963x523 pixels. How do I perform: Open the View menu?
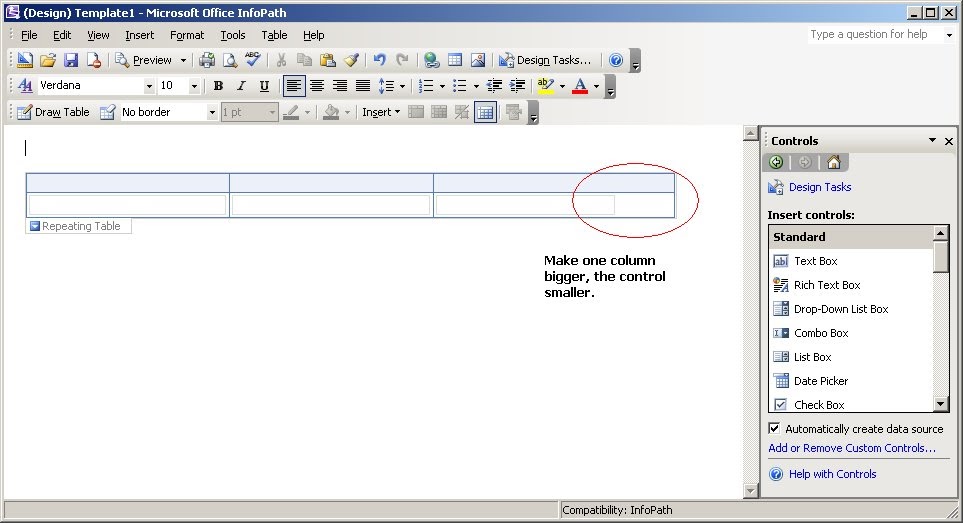pyautogui.click(x=98, y=35)
